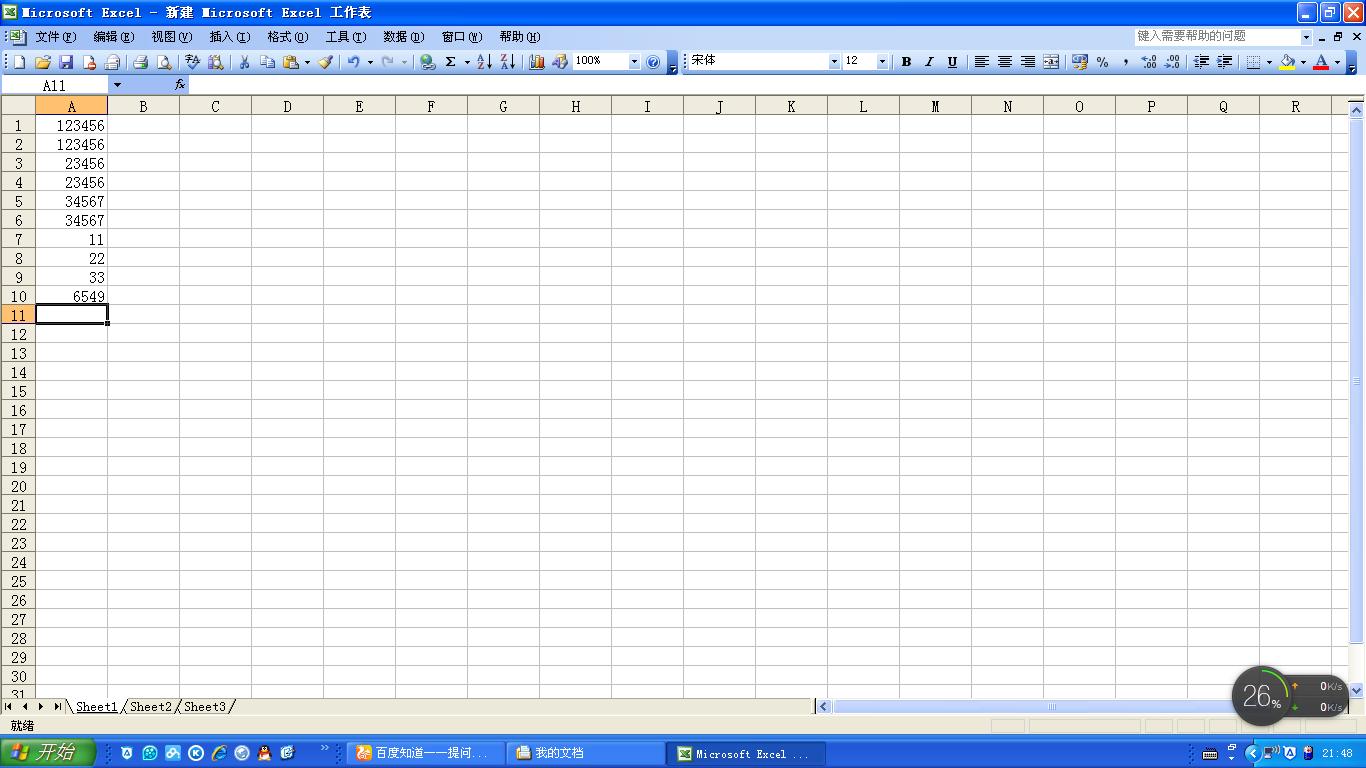1366x768 pixels.
Task: Copy the selected cell
Action: (267, 62)
